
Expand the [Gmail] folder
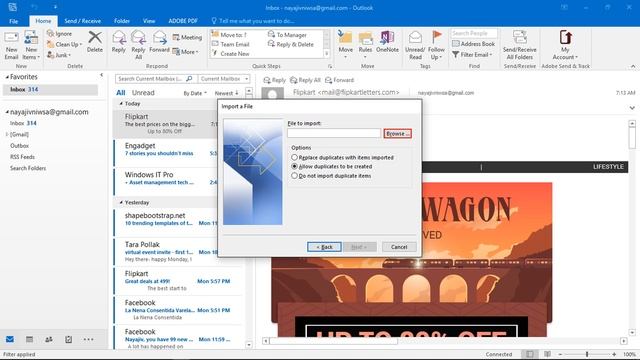[x=7, y=134]
